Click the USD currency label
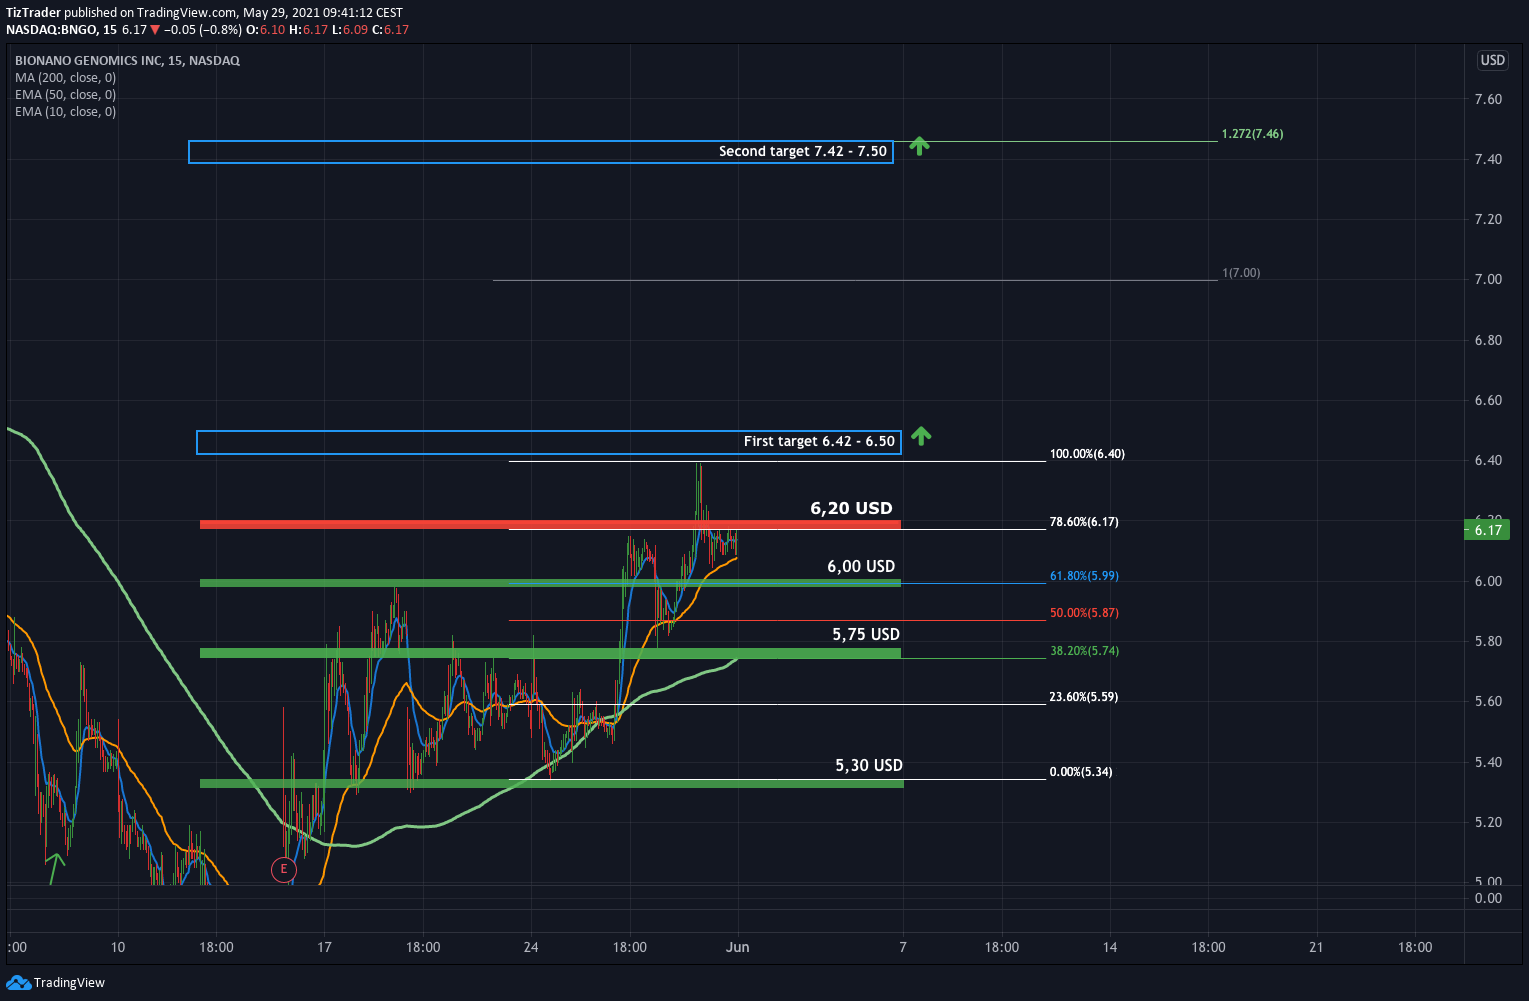 1492,60
